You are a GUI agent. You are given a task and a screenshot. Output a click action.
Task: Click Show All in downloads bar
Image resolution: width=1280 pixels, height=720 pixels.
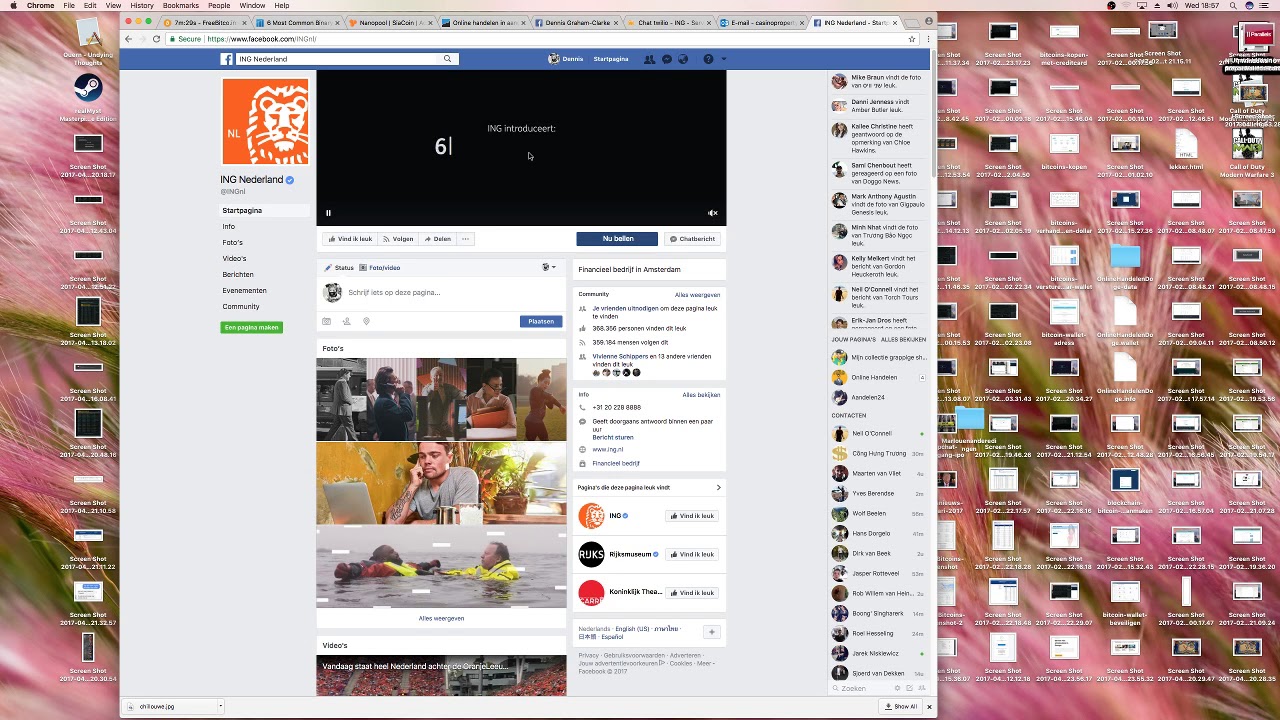pos(901,707)
